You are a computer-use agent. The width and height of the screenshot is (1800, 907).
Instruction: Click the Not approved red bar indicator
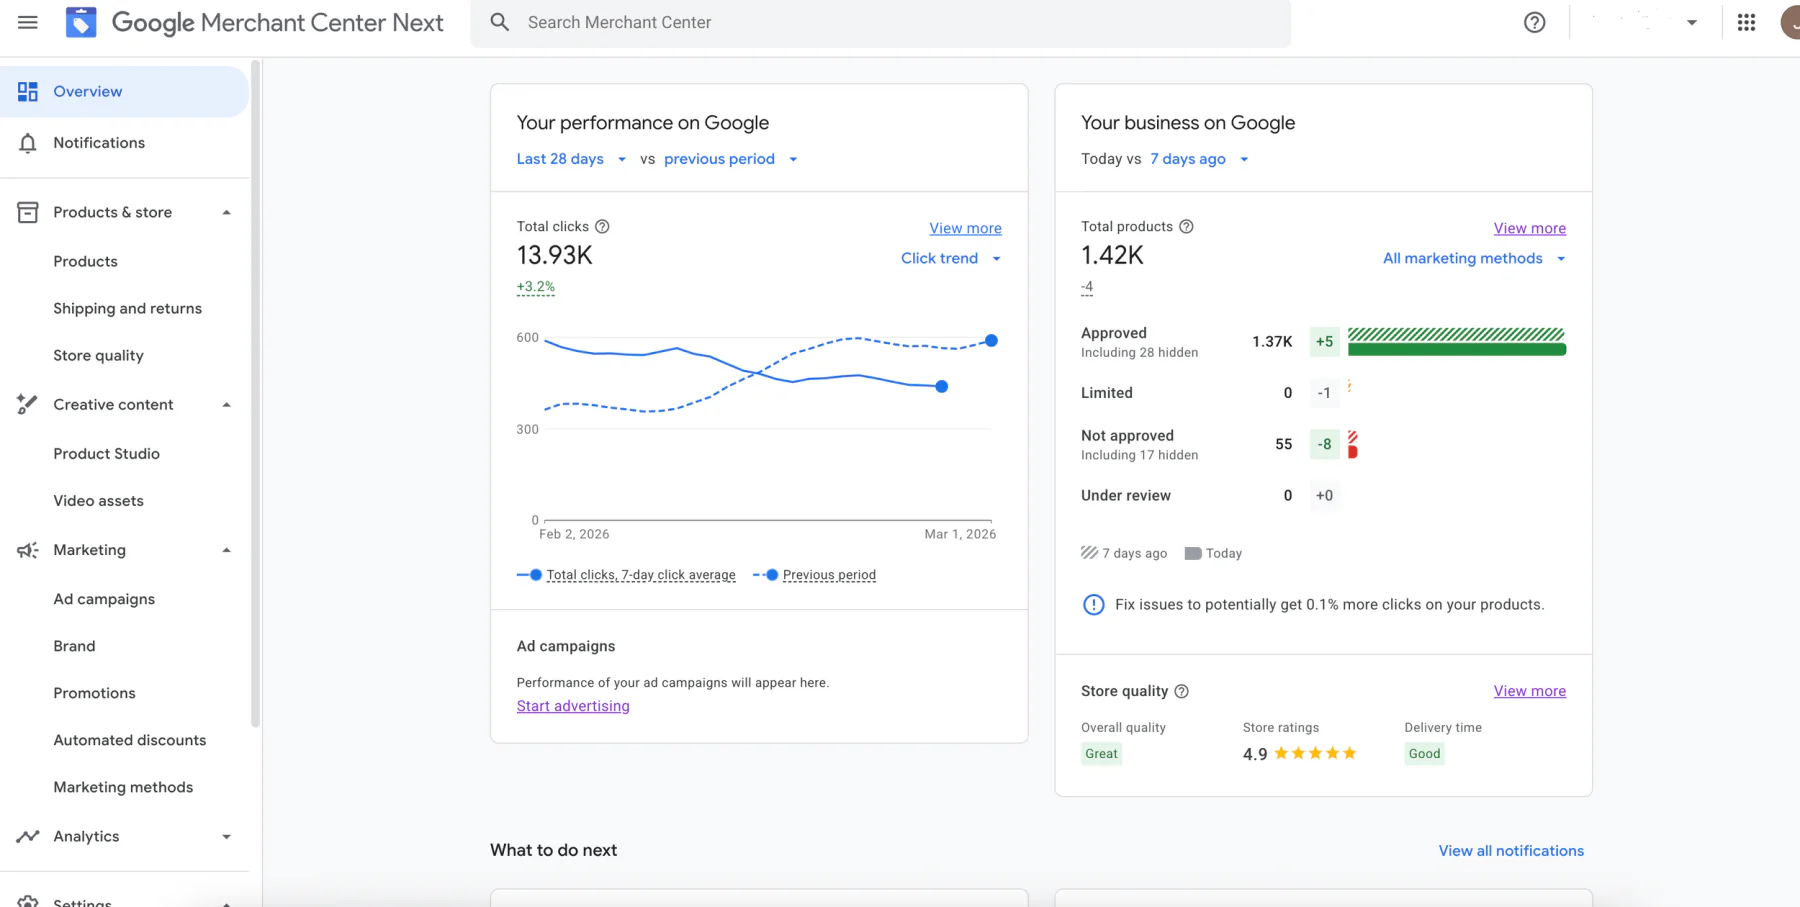tap(1352, 452)
